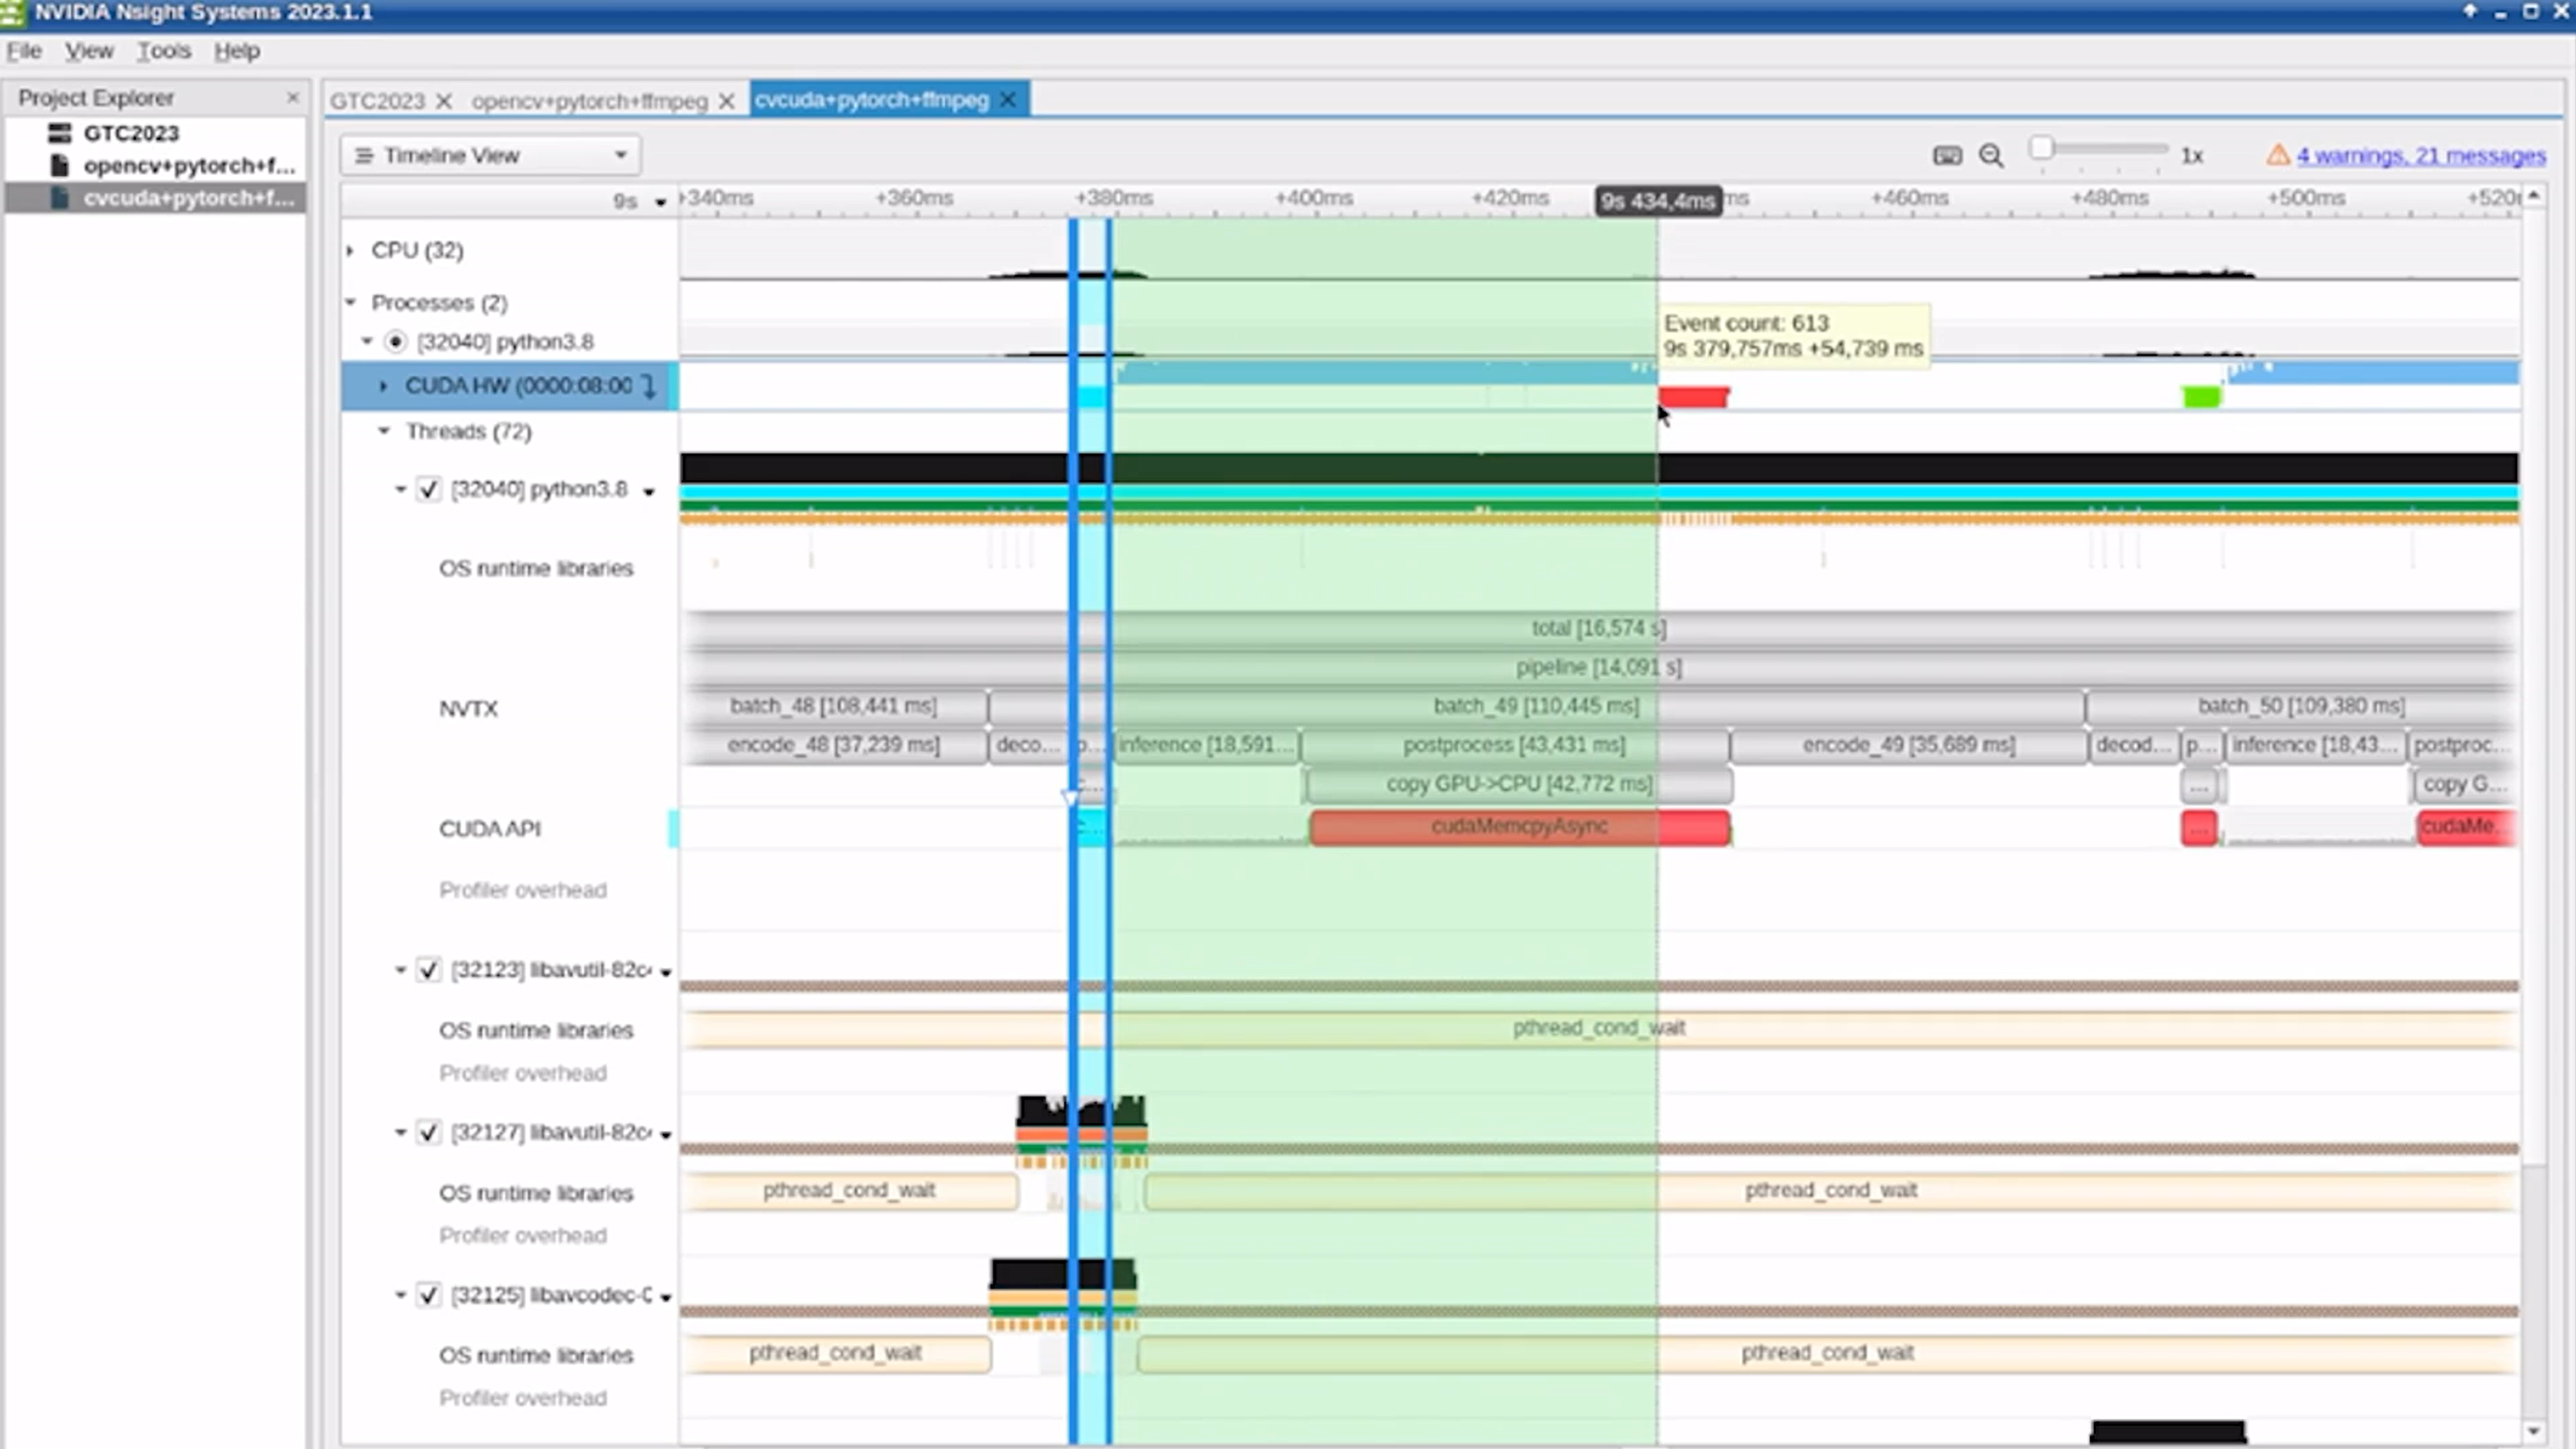The width and height of the screenshot is (2576, 1449).
Task: Uncheck the [32123] libavutil thread checkbox
Action: click(x=428, y=970)
